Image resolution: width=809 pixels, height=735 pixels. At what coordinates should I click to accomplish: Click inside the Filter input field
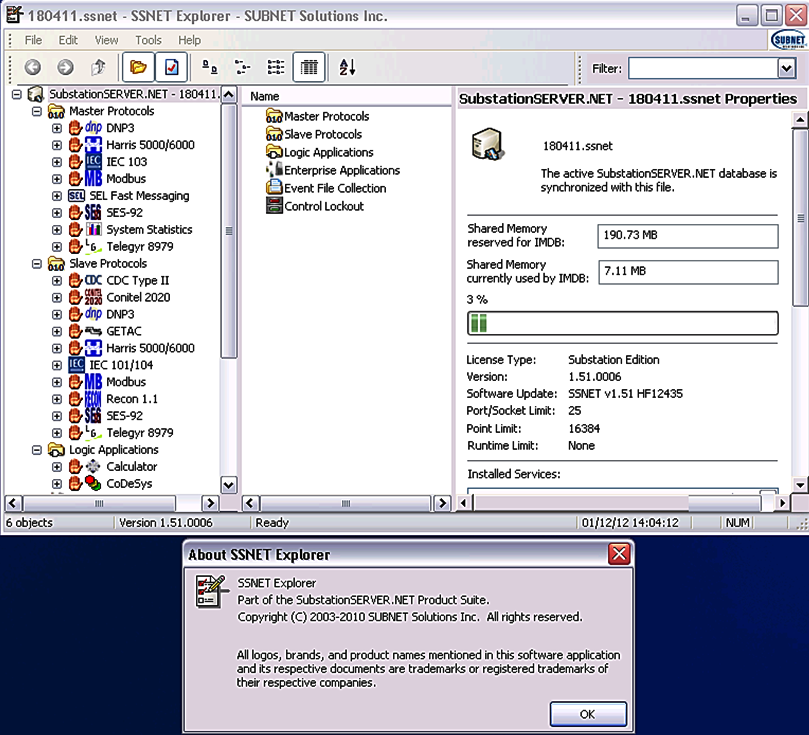click(703, 69)
